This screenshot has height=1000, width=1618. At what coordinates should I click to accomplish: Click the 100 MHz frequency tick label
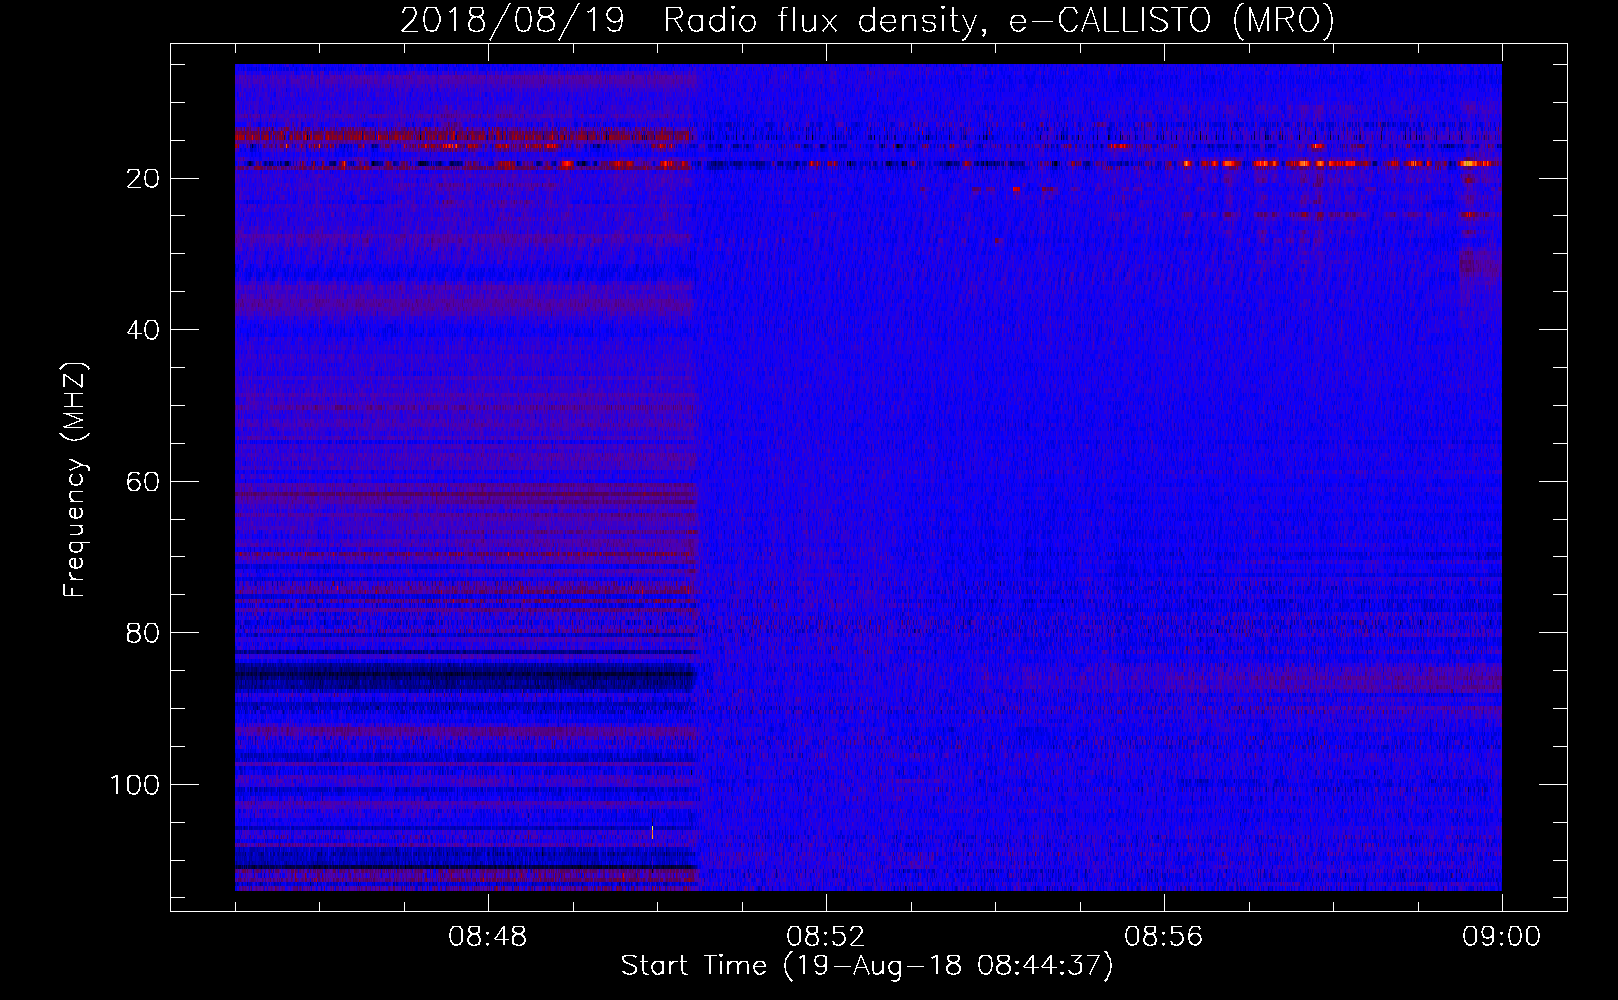pos(135,785)
